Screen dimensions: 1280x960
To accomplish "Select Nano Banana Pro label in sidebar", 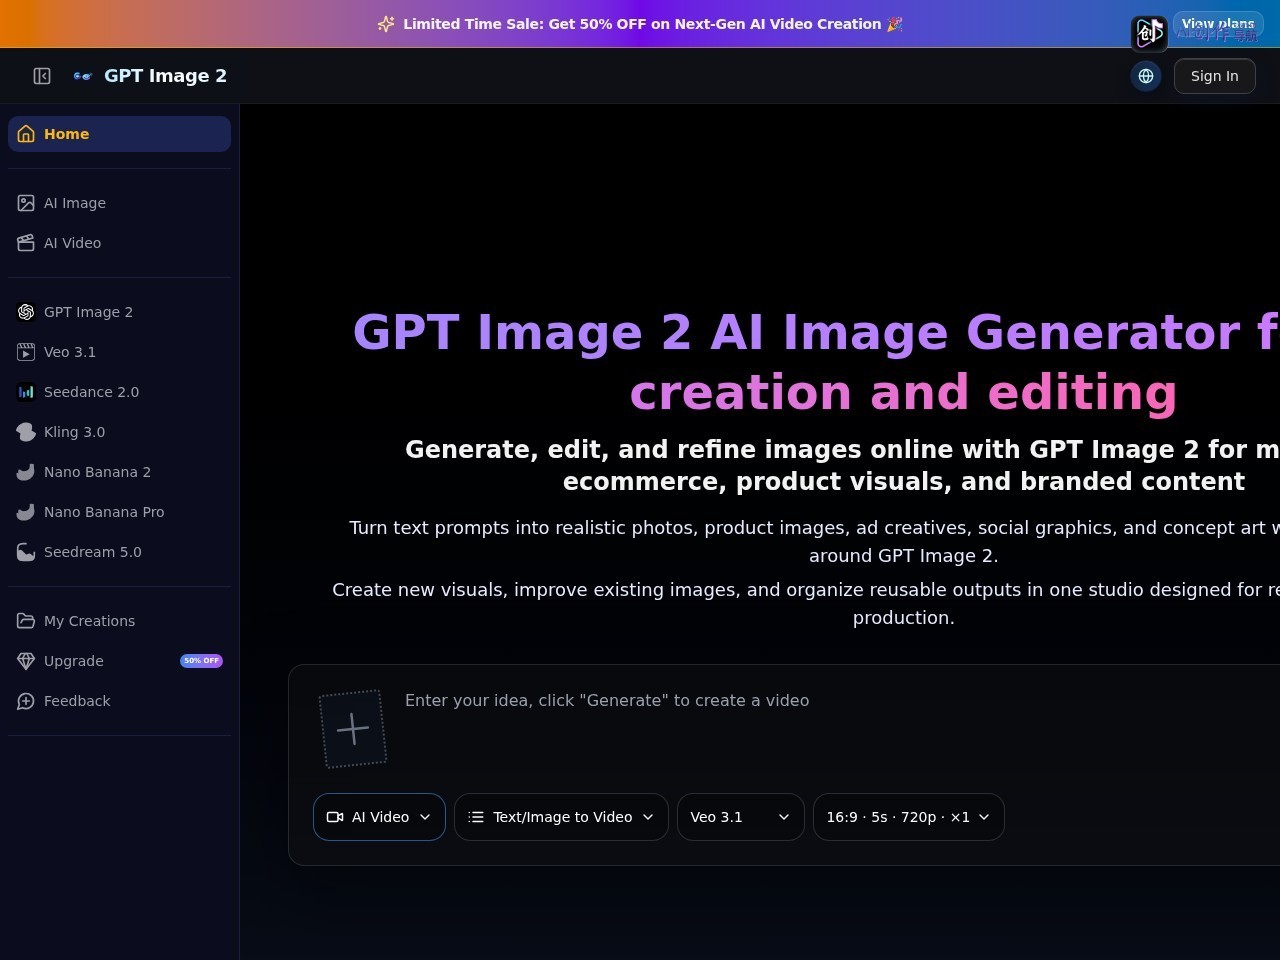I will (x=104, y=512).
